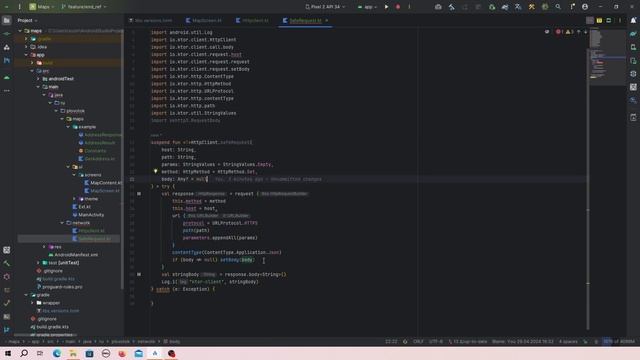Open the Project tool window folder icon
Image resolution: width=640 pixels, height=360 pixels.
click(x=7, y=20)
